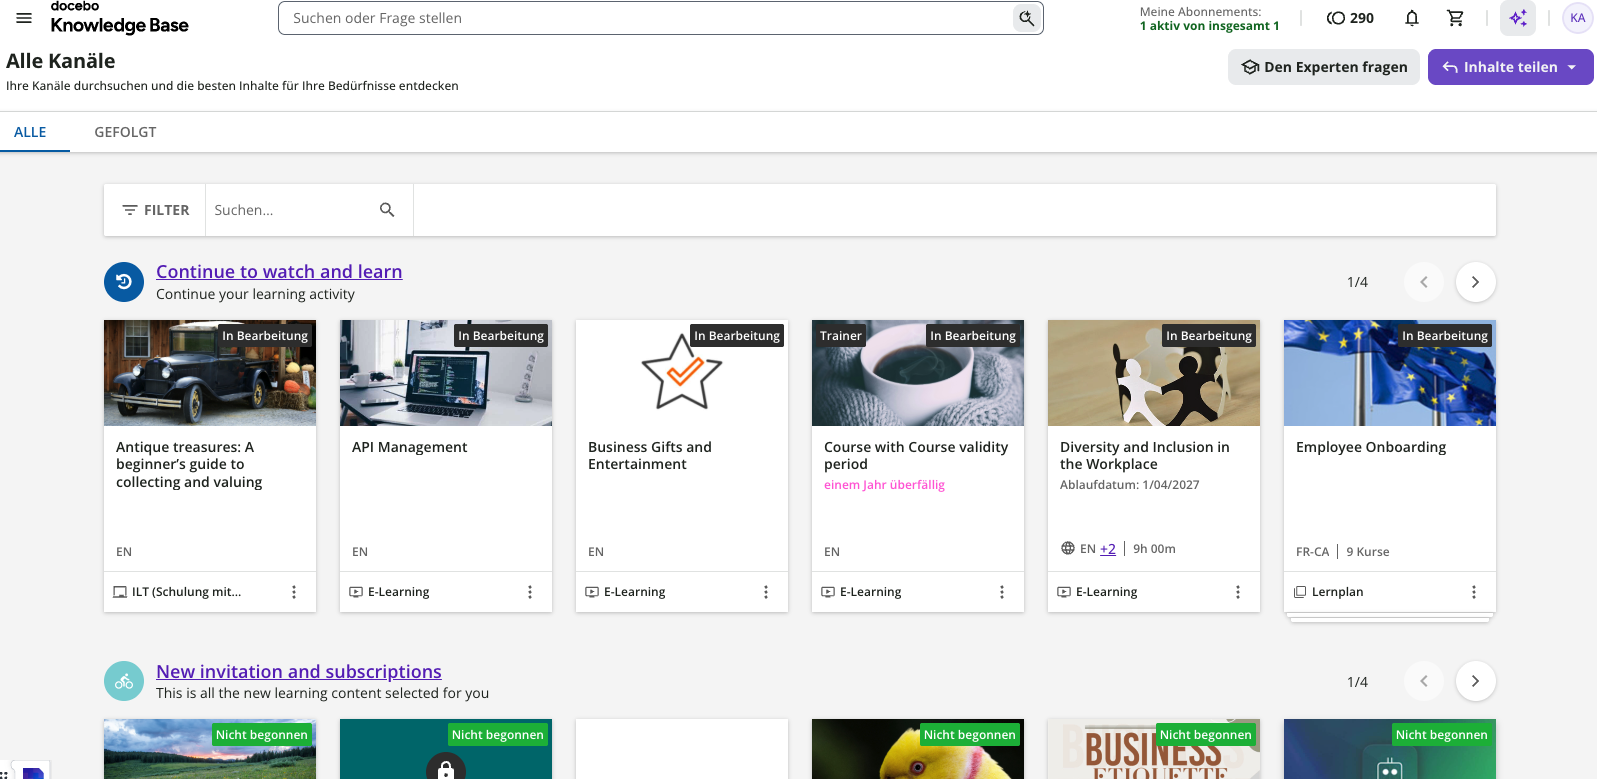Open the Course validity period cup thumbnail
Viewport: 1597px width, 779px height.
point(918,373)
